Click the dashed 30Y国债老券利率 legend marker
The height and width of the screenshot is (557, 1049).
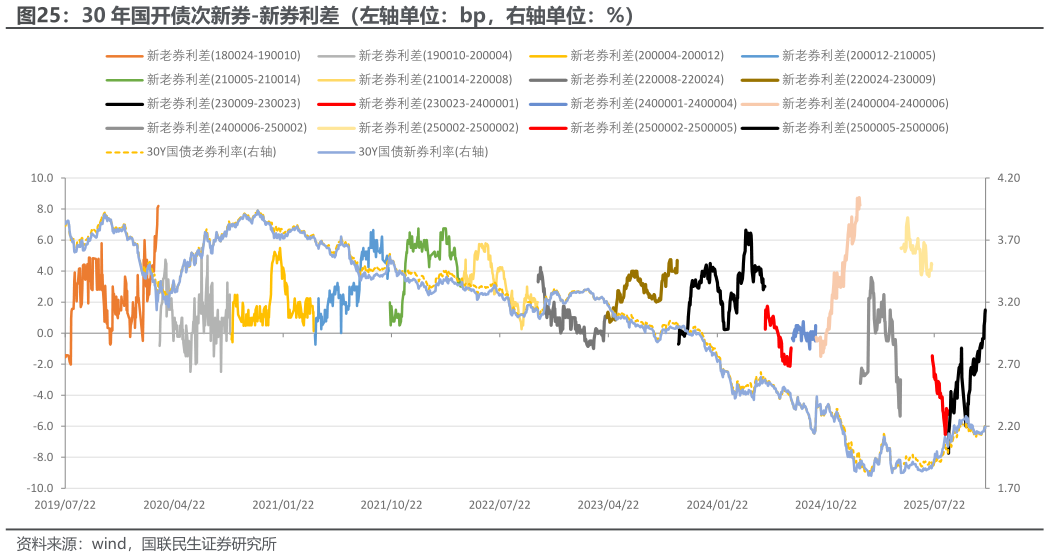coord(124,152)
